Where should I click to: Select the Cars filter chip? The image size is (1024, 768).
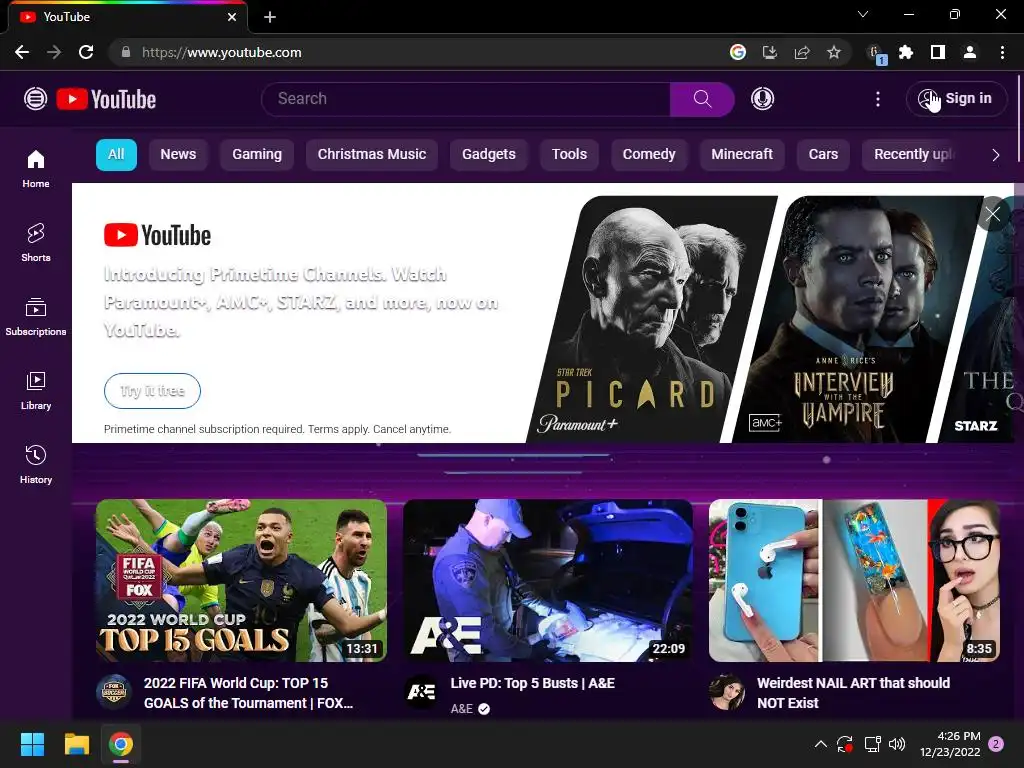[x=824, y=155]
